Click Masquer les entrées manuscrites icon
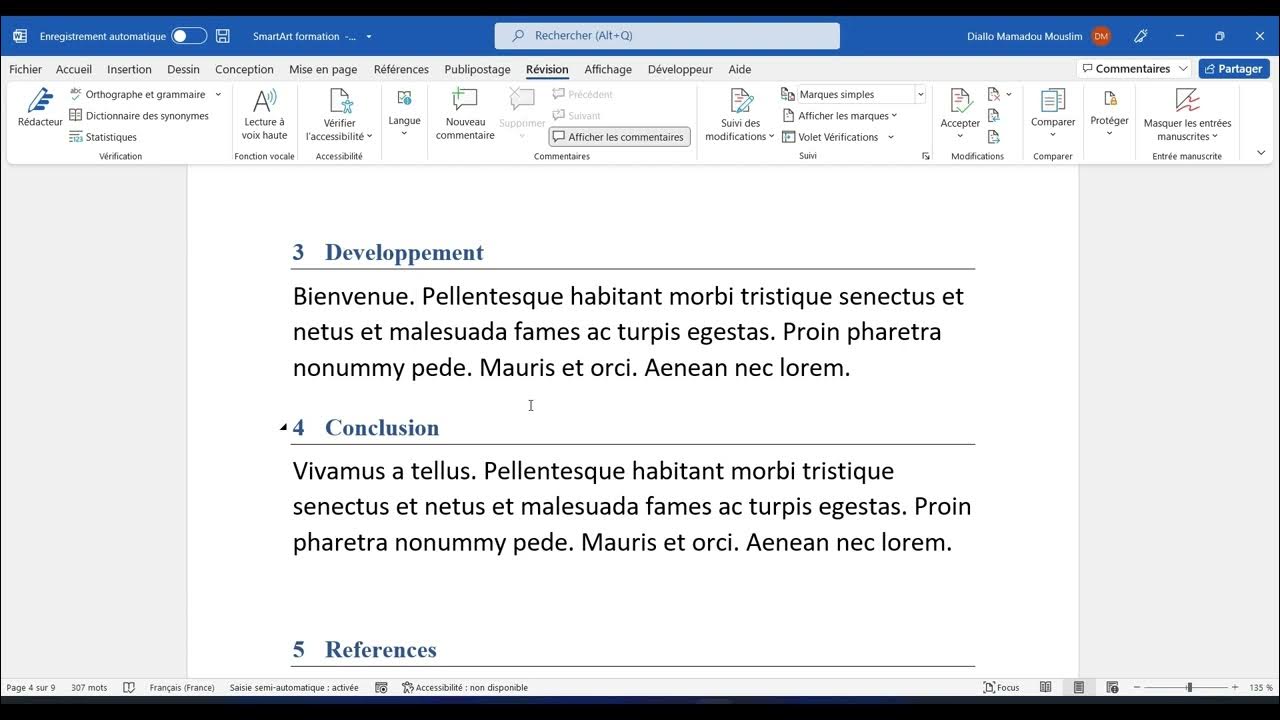The height and width of the screenshot is (720, 1280). (x=1187, y=101)
